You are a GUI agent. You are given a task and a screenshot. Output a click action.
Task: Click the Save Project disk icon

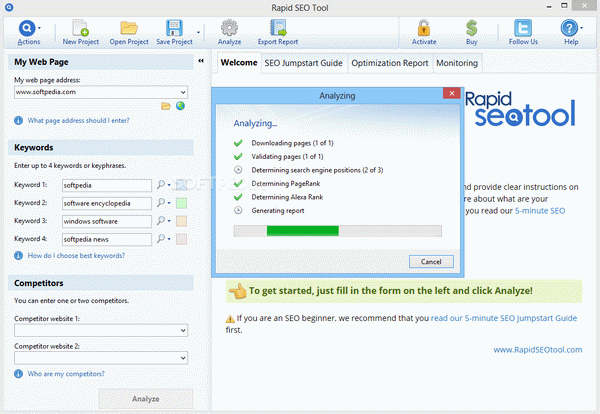(x=174, y=28)
